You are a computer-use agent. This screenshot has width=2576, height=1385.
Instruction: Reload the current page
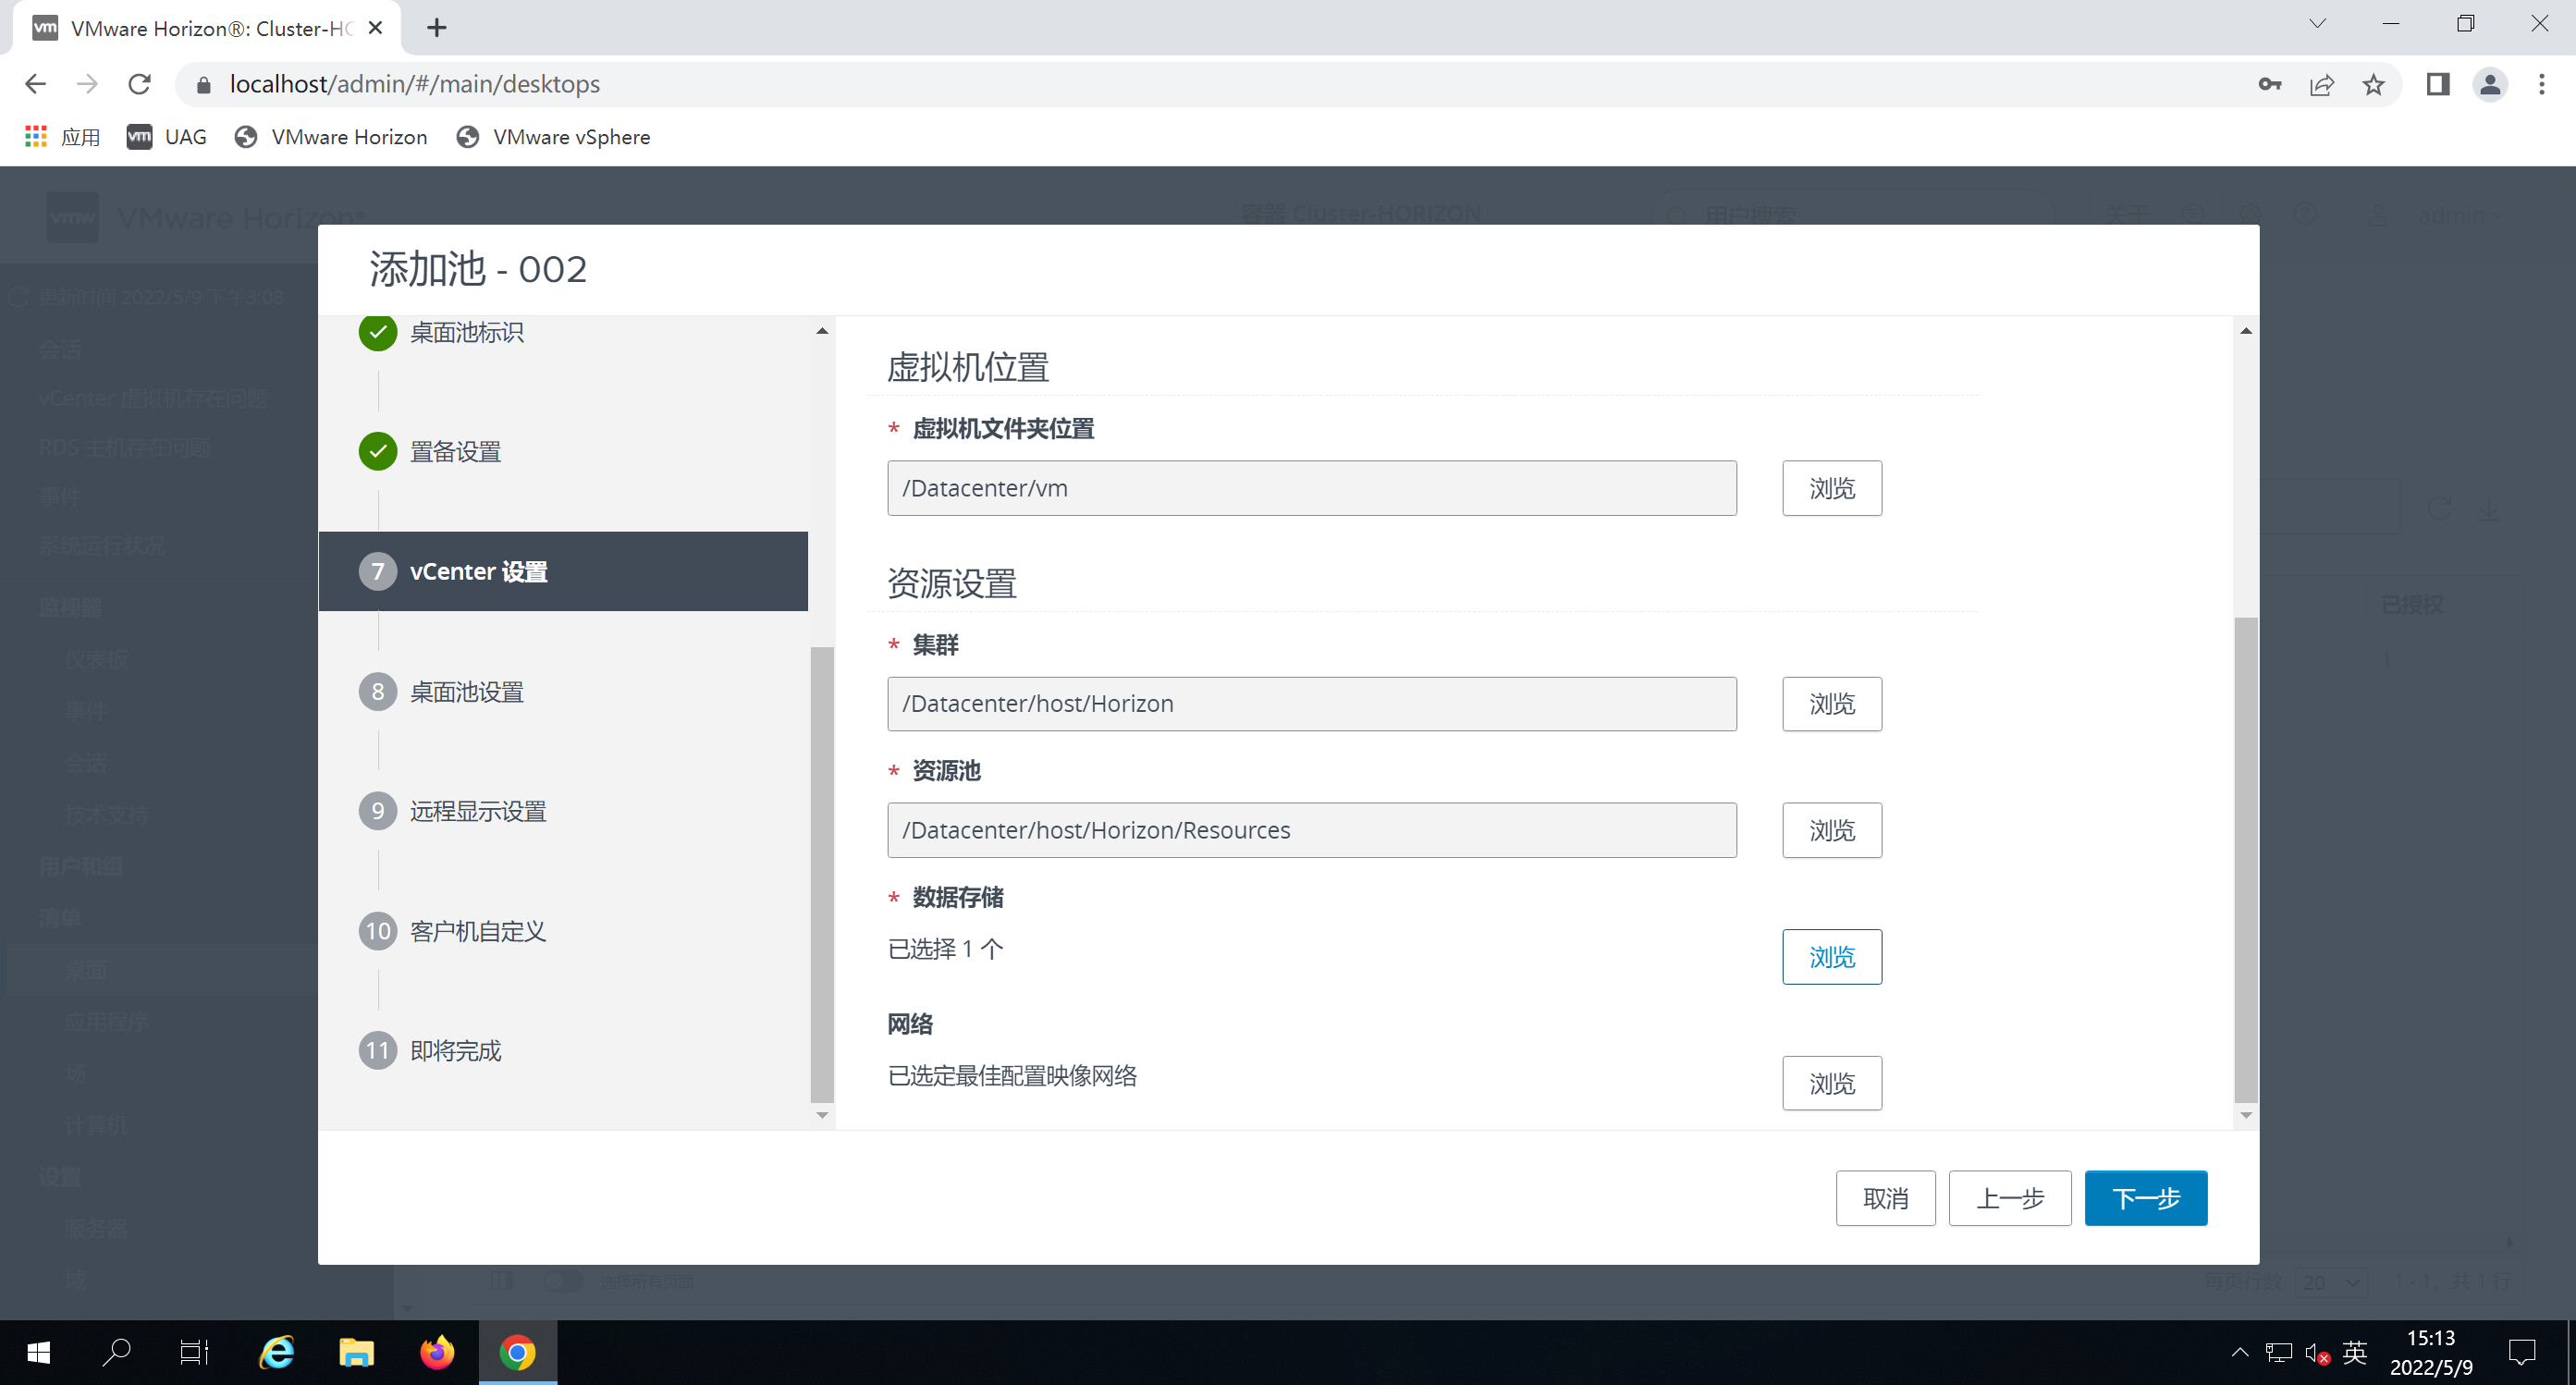[140, 84]
